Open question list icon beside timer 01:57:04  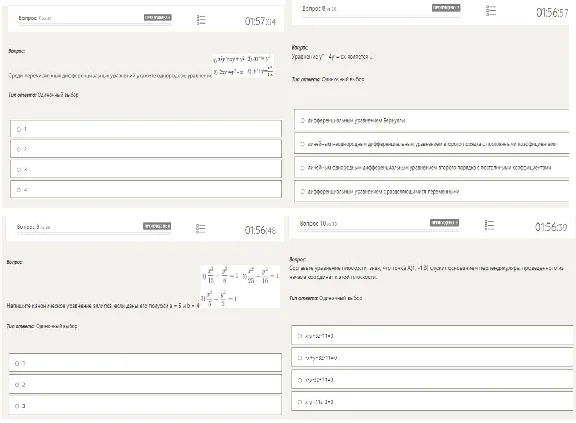pyautogui.click(x=201, y=20)
